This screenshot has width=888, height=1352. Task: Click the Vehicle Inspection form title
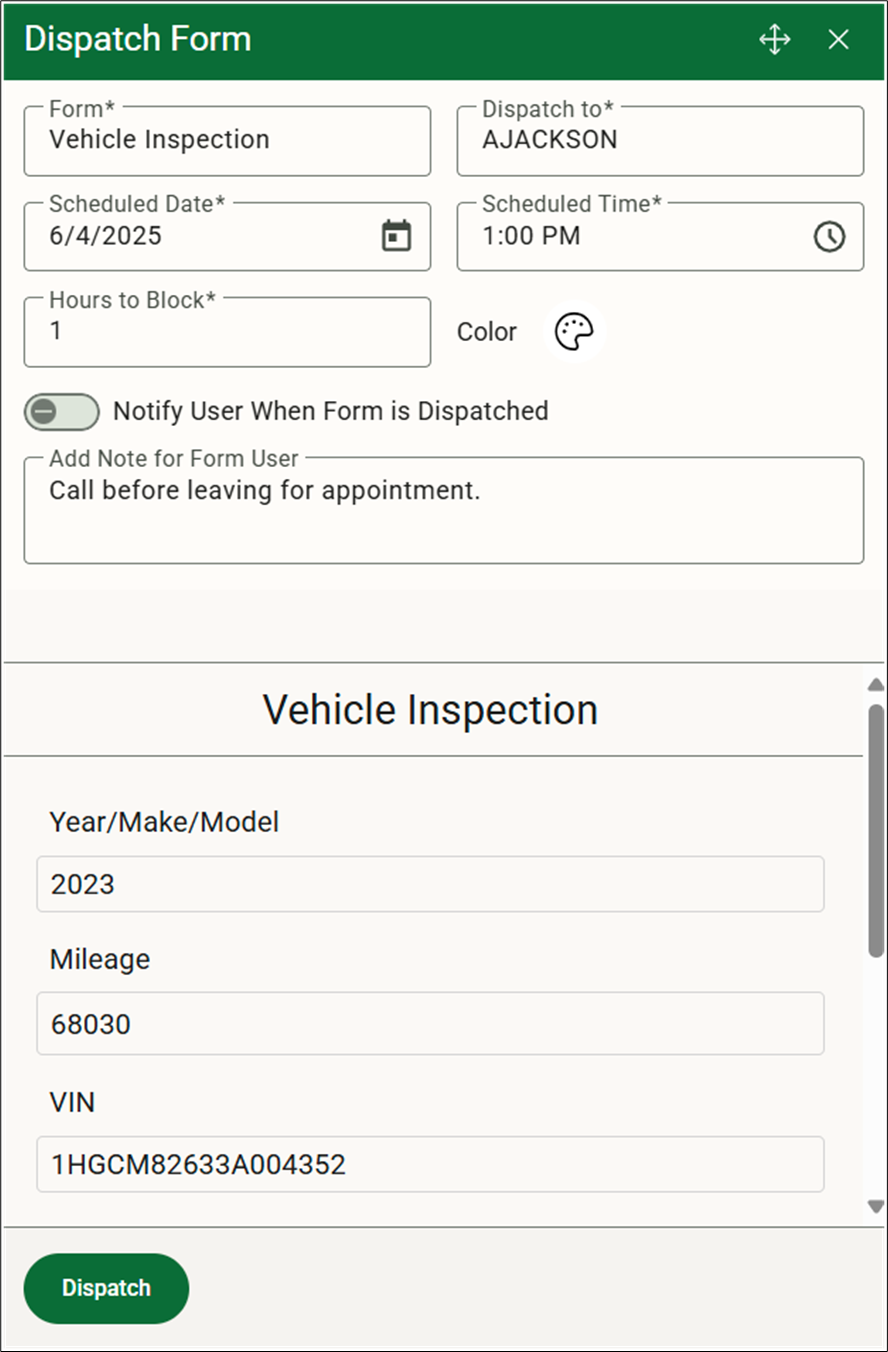click(430, 709)
